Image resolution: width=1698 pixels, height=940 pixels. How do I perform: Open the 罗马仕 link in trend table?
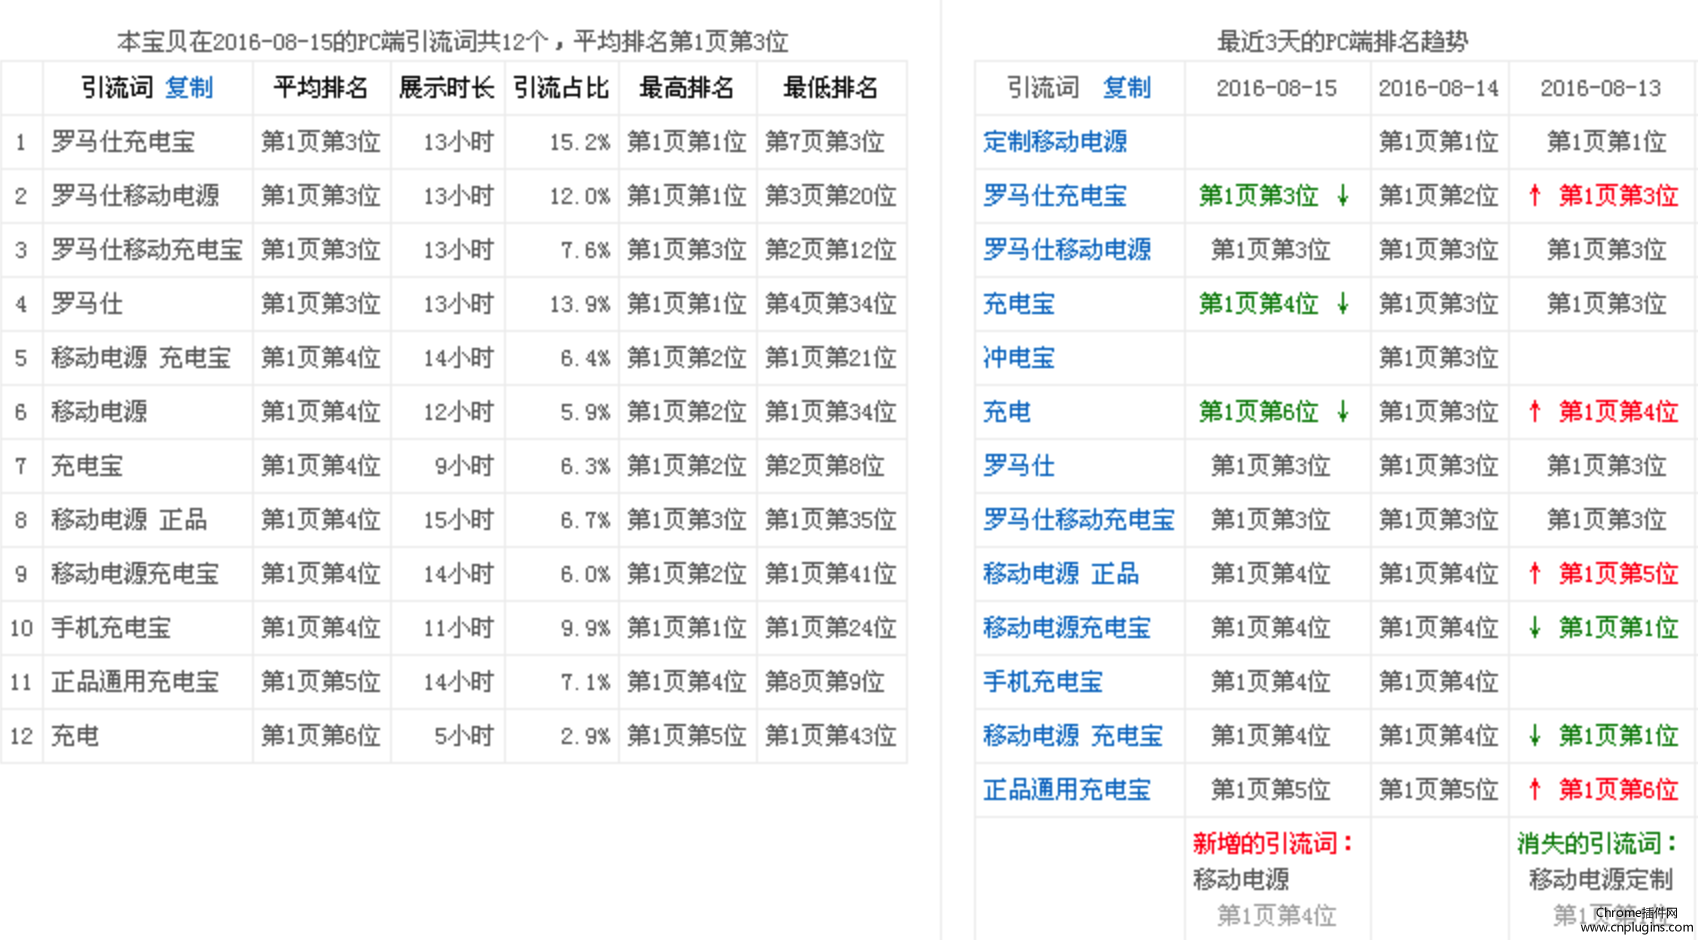point(1019,466)
